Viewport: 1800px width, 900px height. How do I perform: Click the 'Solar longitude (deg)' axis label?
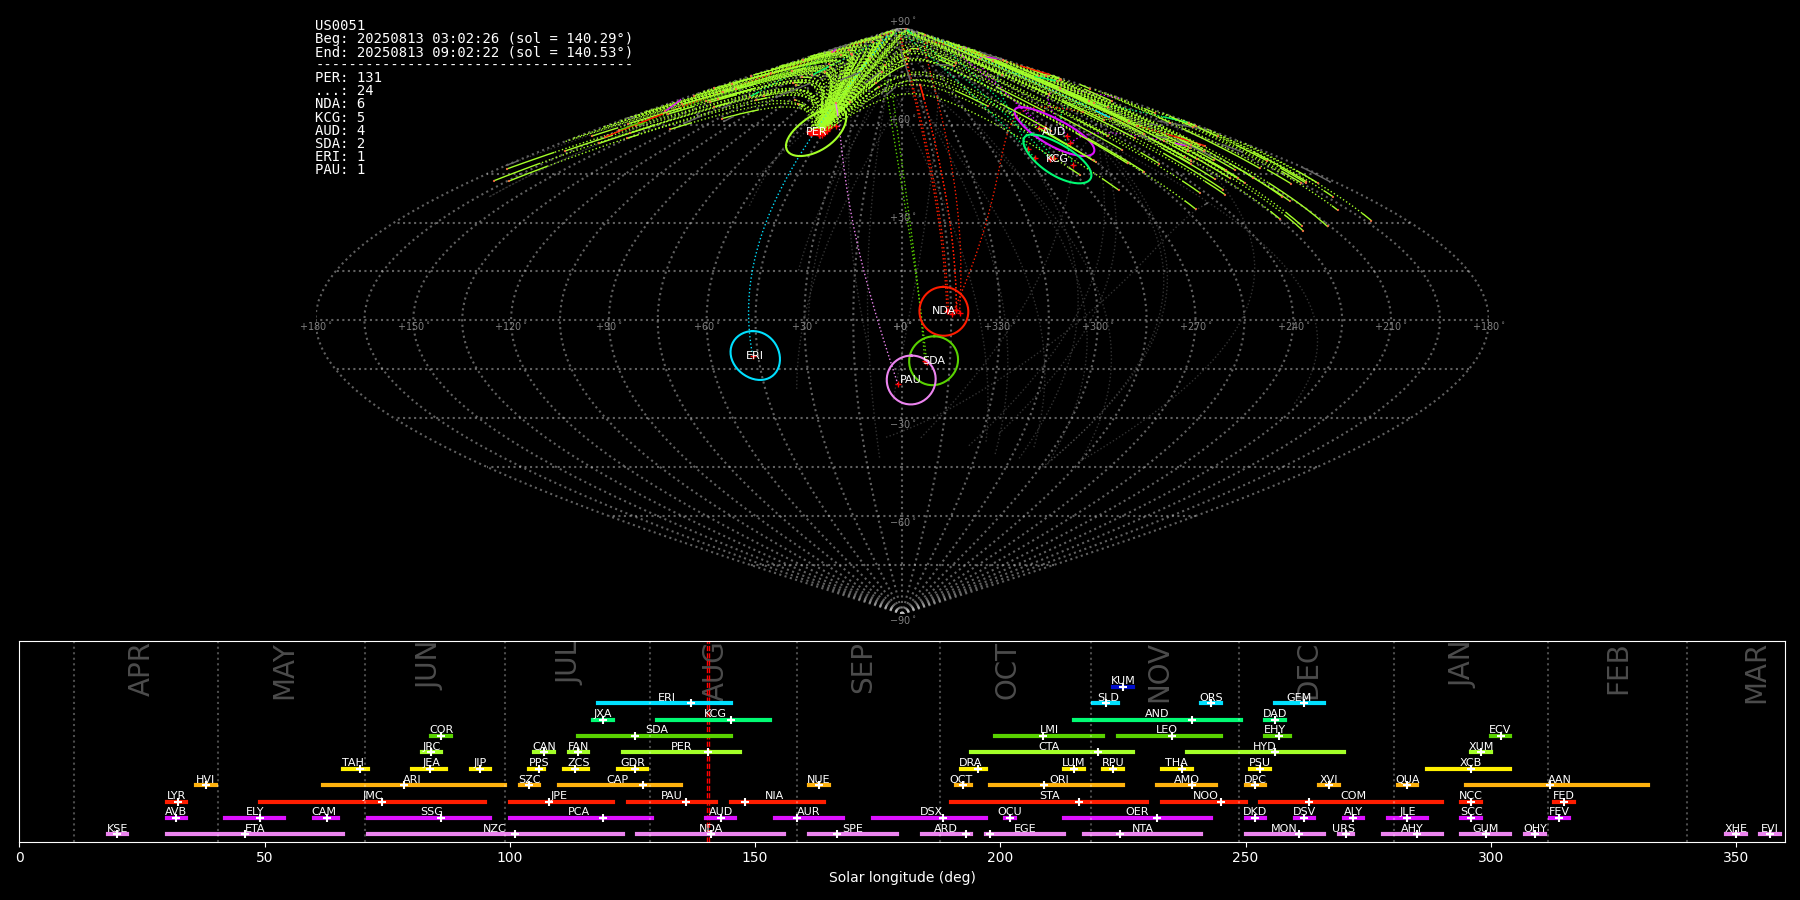tap(902, 877)
